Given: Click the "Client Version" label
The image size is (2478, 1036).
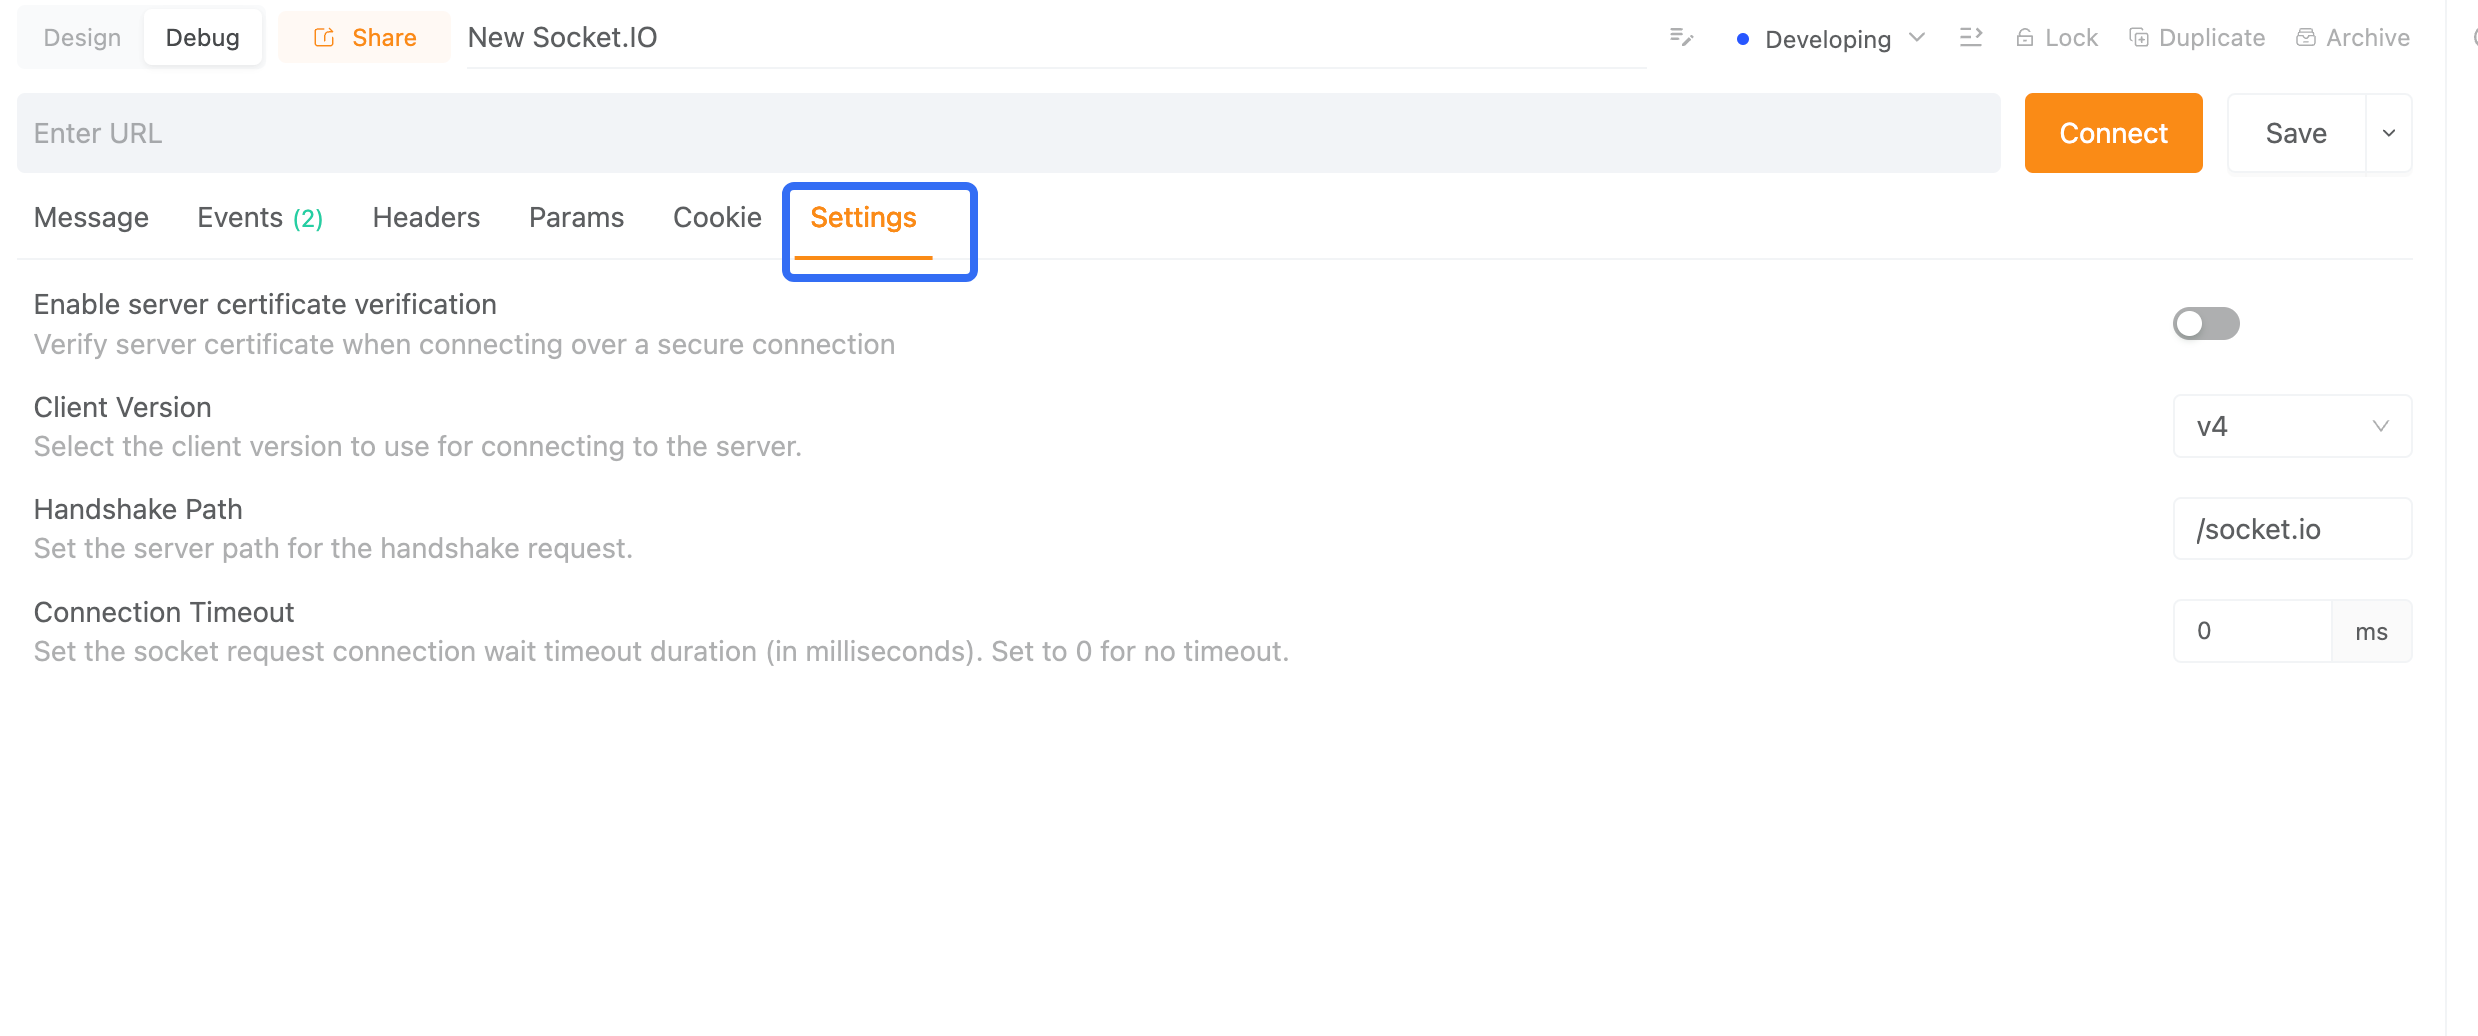Looking at the screenshot, I should click(123, 407).
